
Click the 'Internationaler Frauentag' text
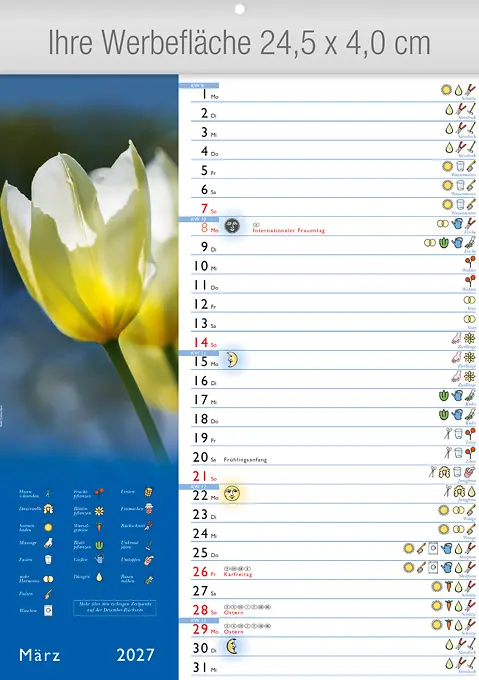(x=289, y=230)
